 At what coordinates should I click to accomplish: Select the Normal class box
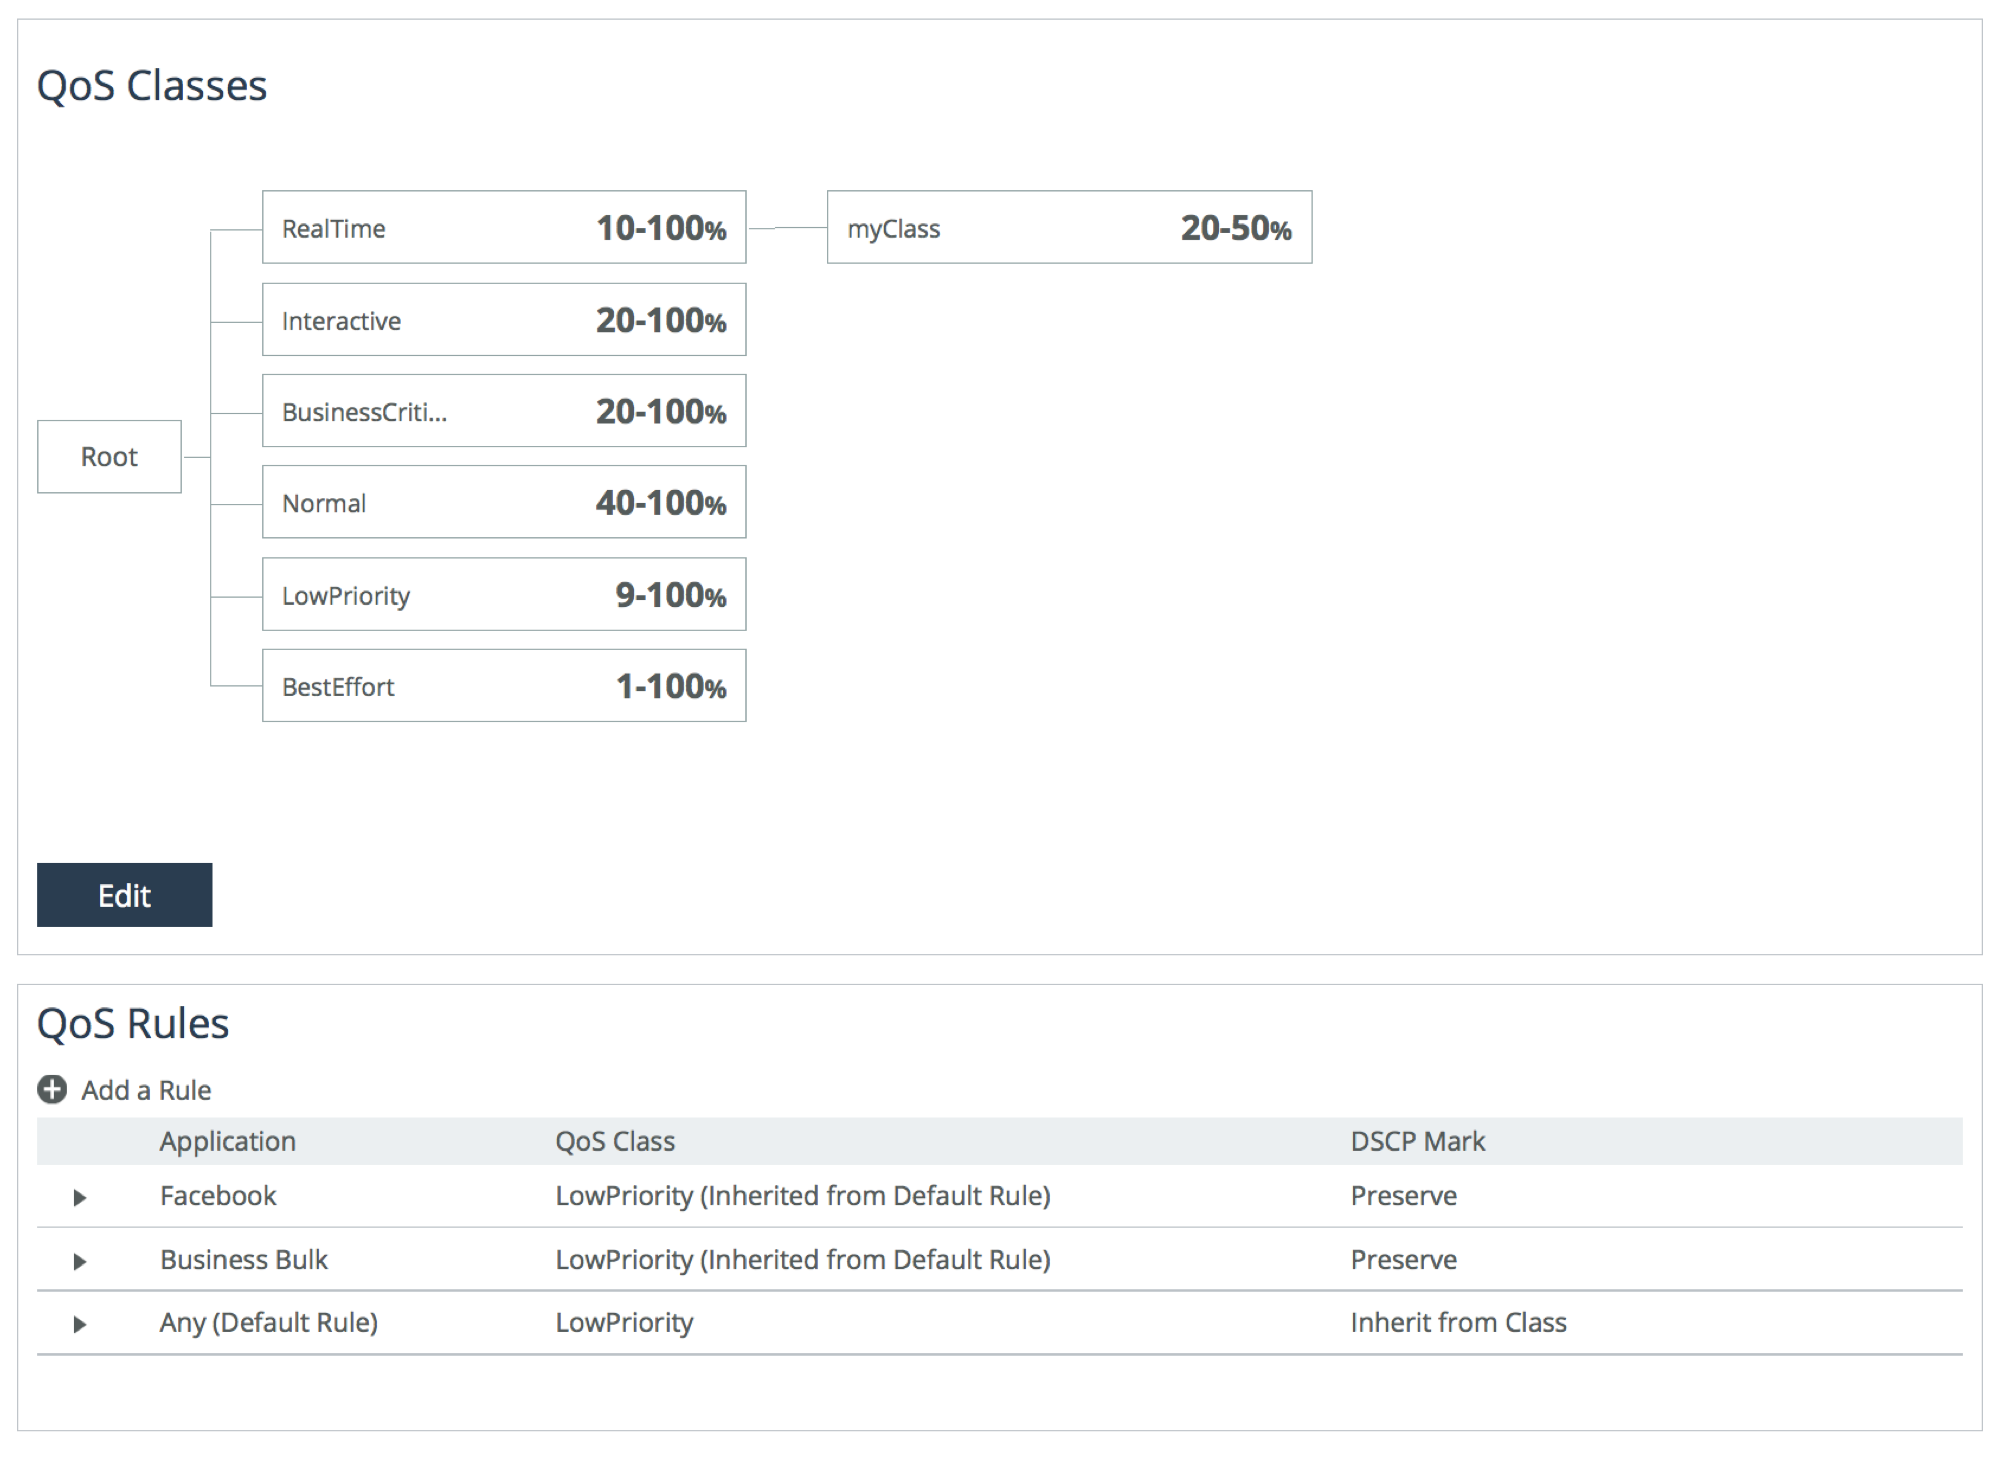(x=504, y=502)
